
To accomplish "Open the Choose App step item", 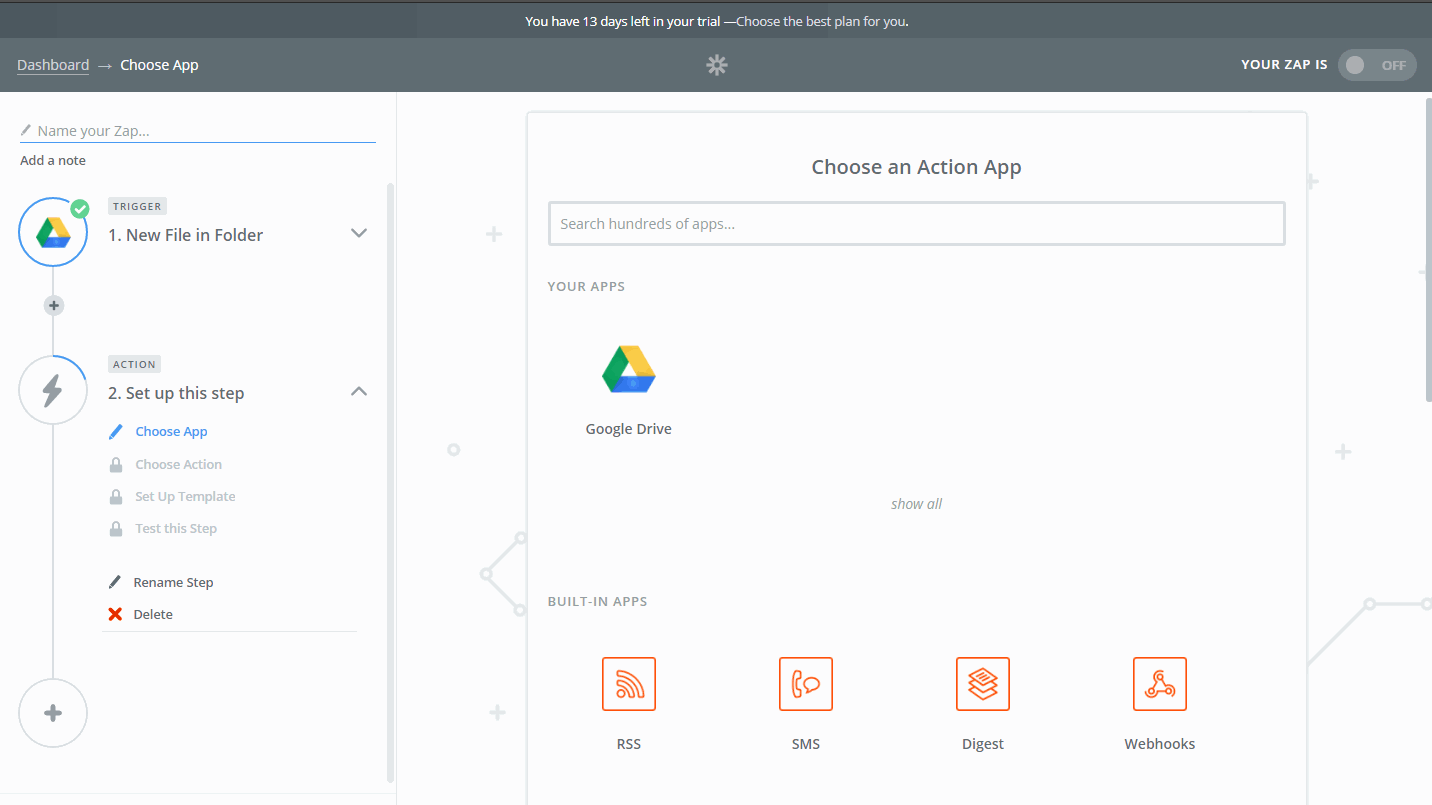I will tap(172, 432).
